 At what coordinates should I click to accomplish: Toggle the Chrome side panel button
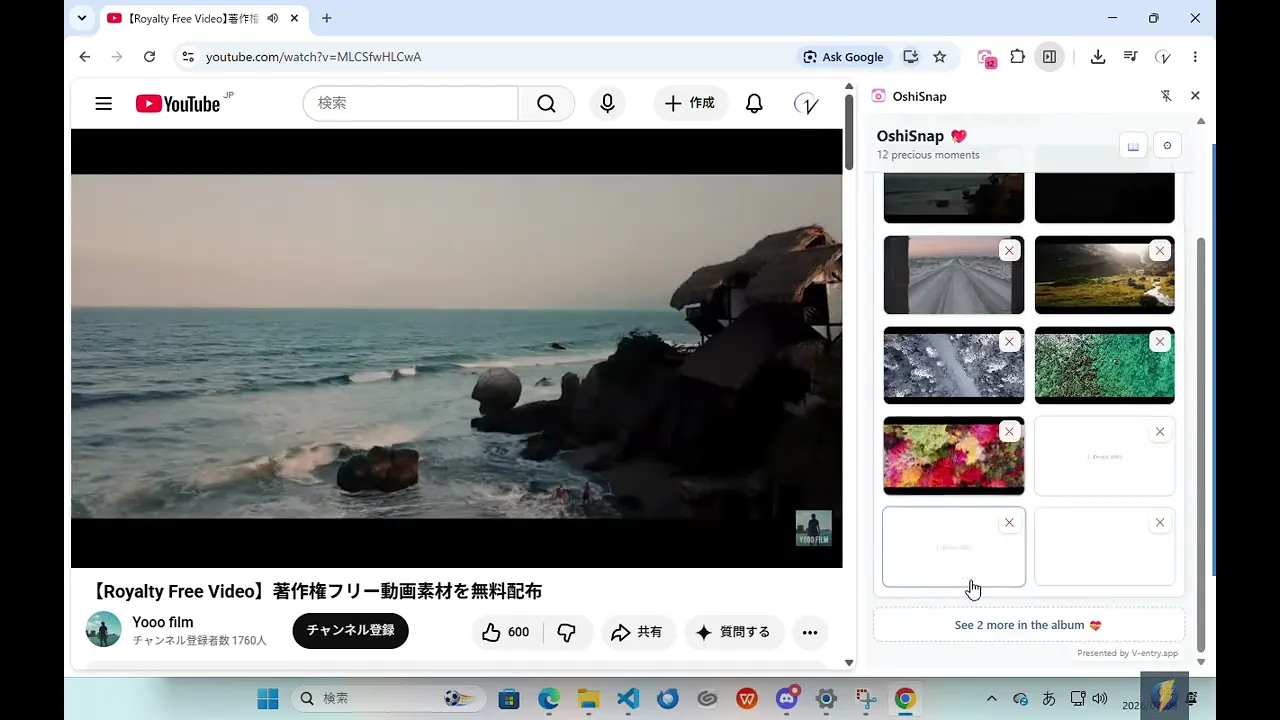click(1049, 57)
